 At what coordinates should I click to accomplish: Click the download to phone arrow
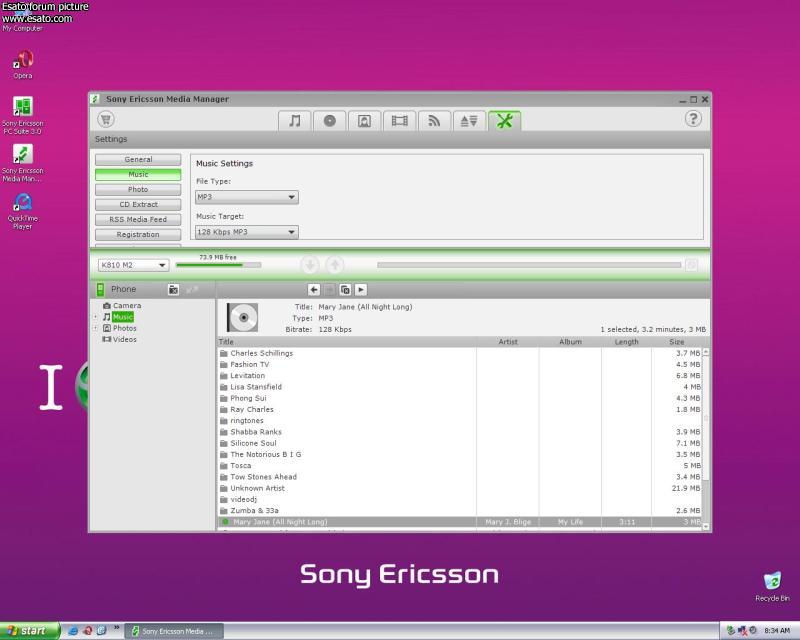(x=310, y=264)
